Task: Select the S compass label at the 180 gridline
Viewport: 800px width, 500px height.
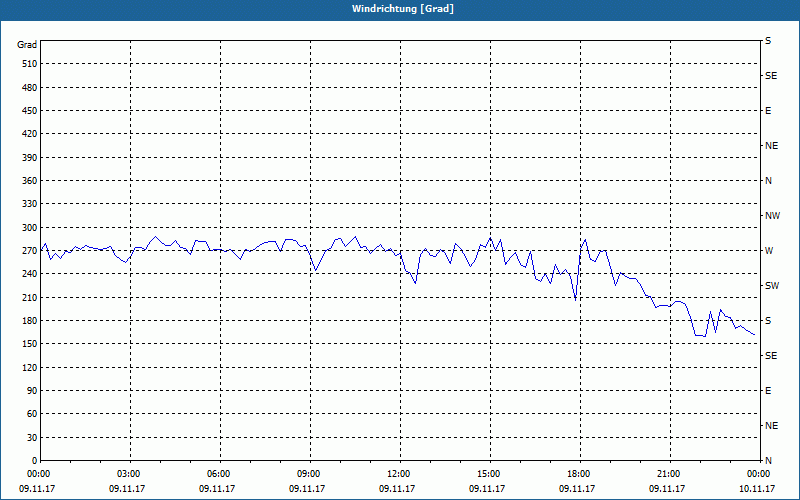Action: point(768,321)
